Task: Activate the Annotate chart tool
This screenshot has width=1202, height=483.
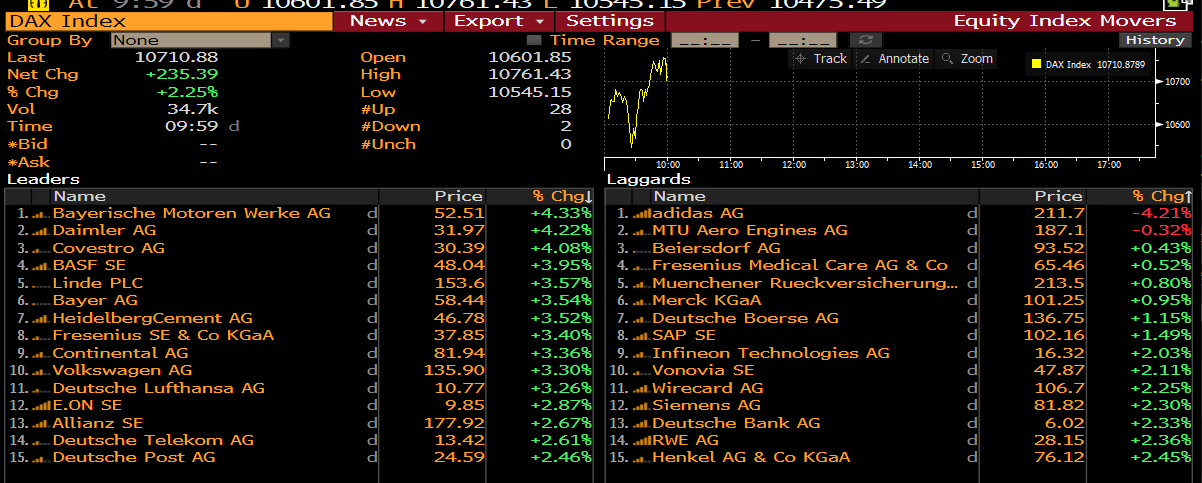Action: point(895,59)
